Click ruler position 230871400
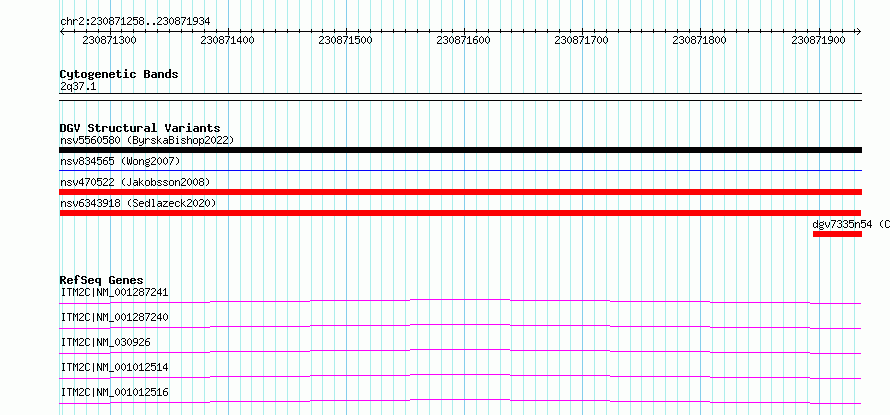 228,41
